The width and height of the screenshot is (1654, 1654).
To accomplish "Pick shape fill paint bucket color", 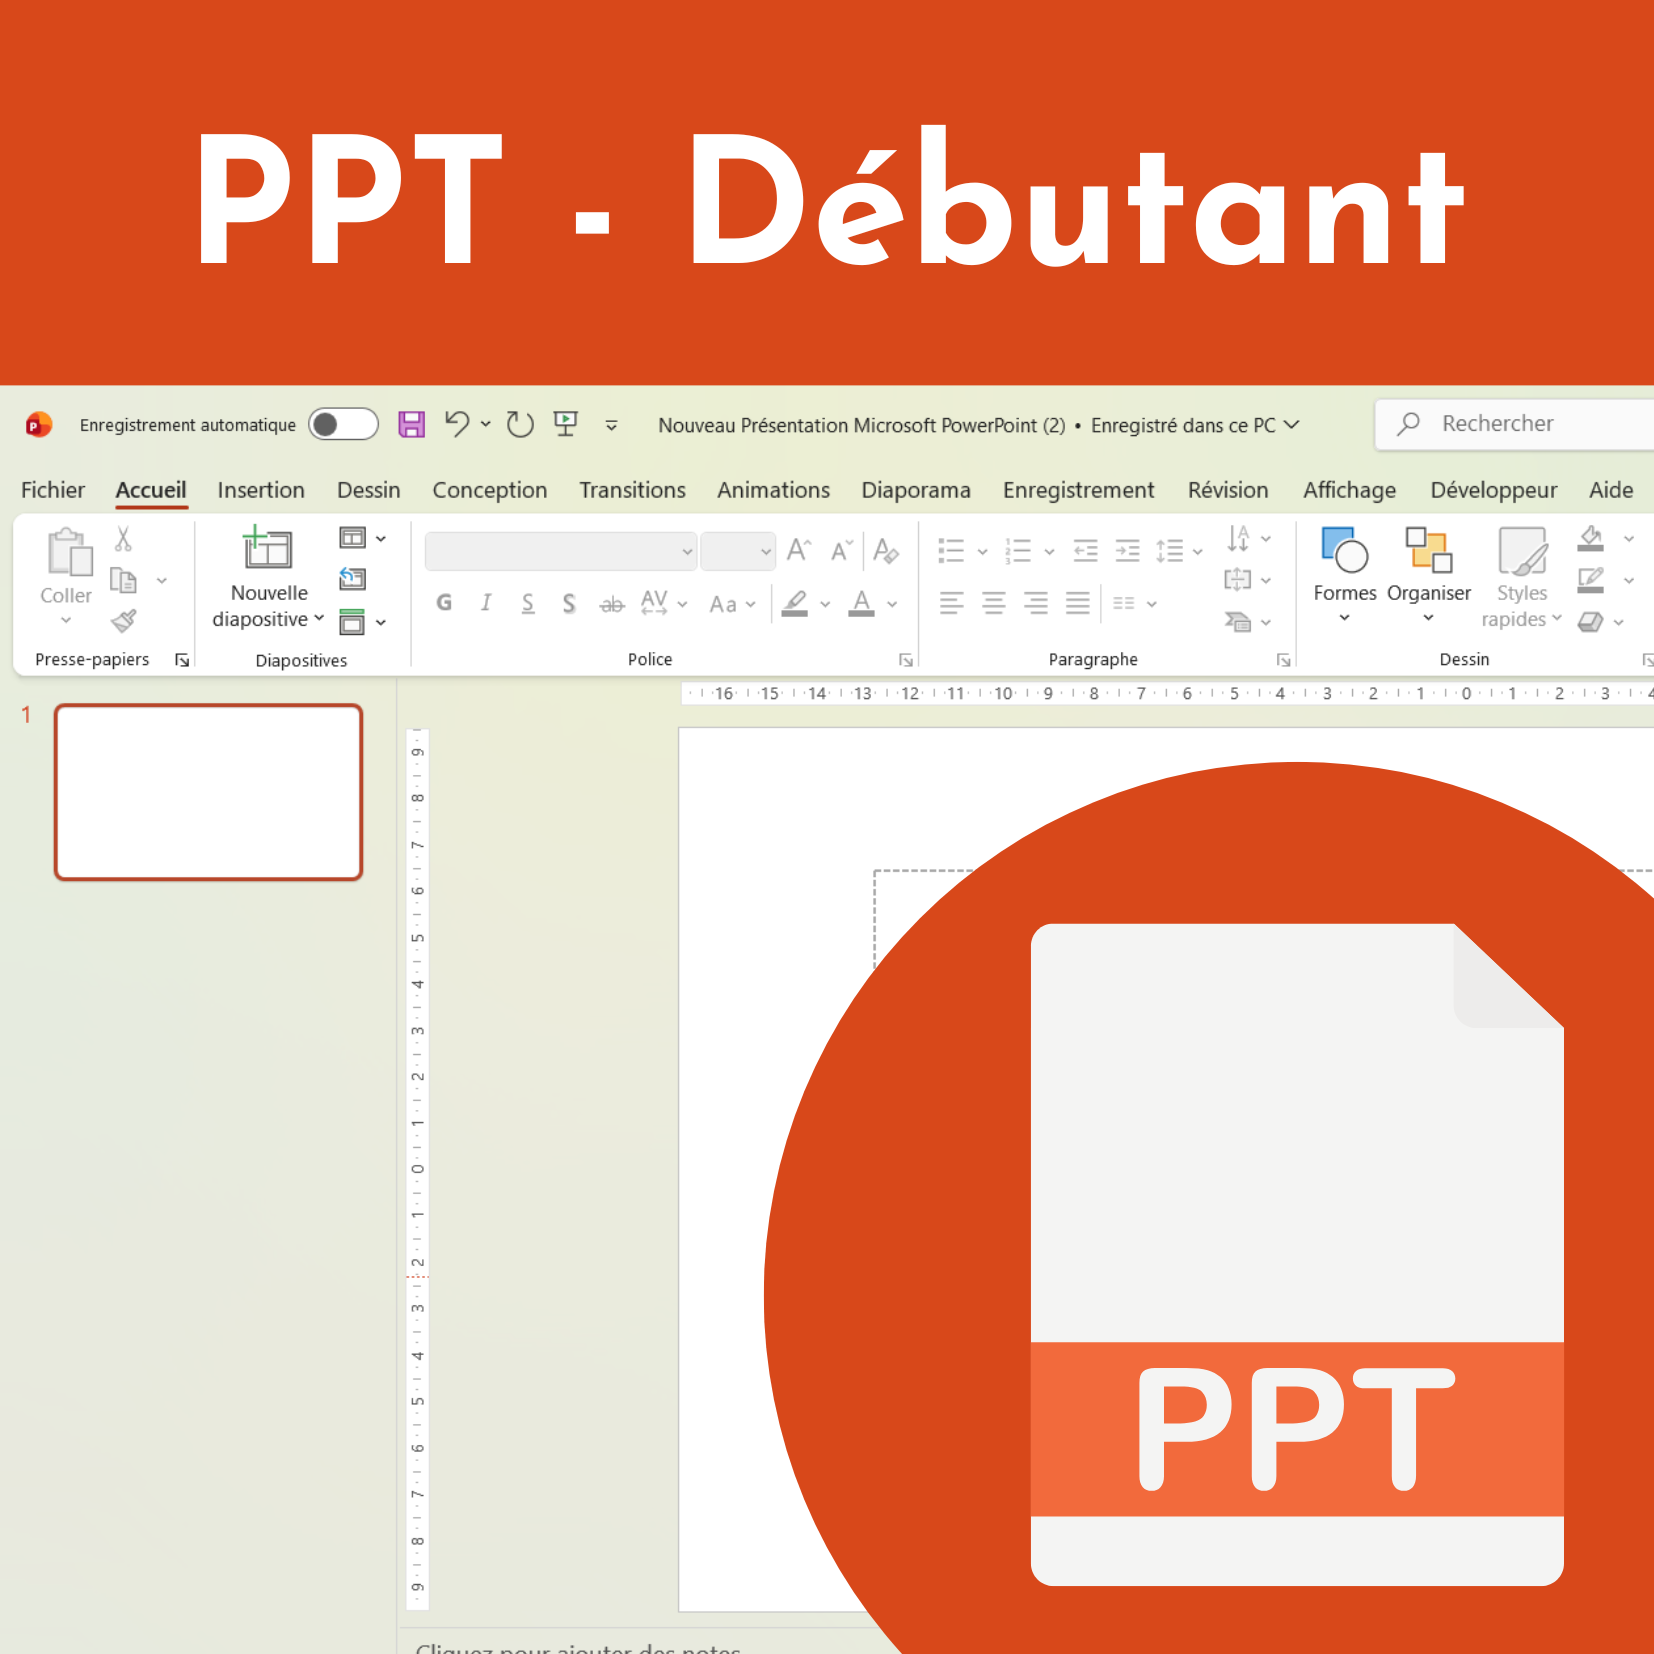I will (x=1590, y=538).
